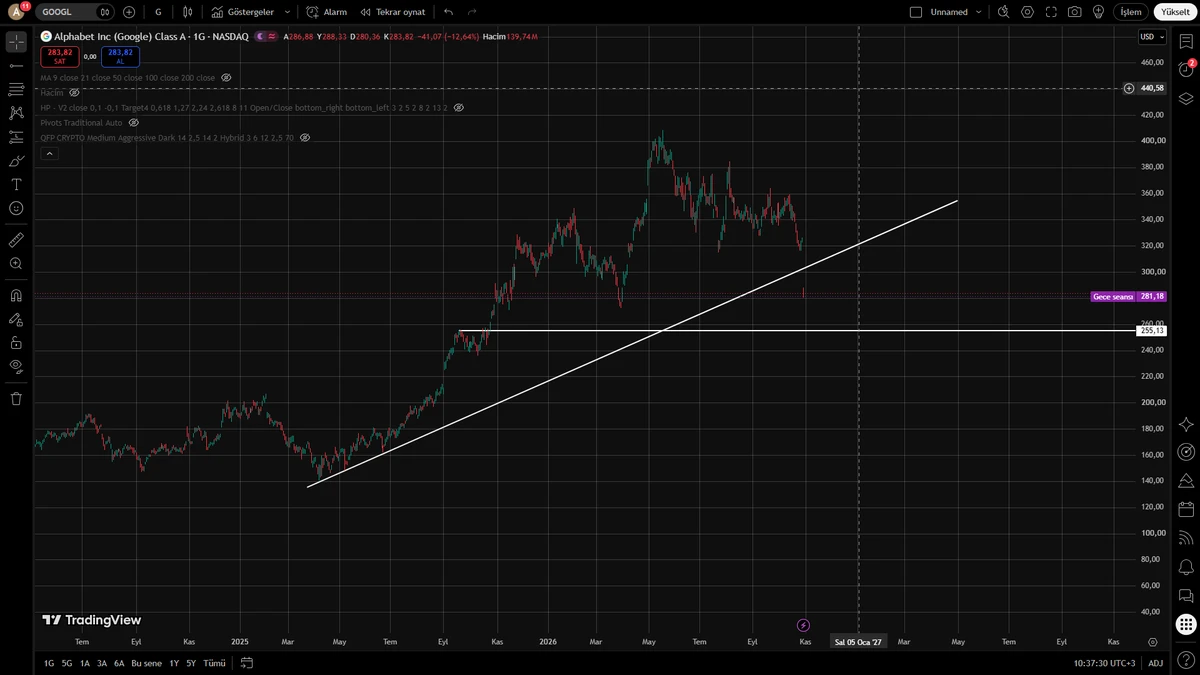Open the candlestick chart type menu
Screen dimensions: 1200x675
(x=187, y=12)
